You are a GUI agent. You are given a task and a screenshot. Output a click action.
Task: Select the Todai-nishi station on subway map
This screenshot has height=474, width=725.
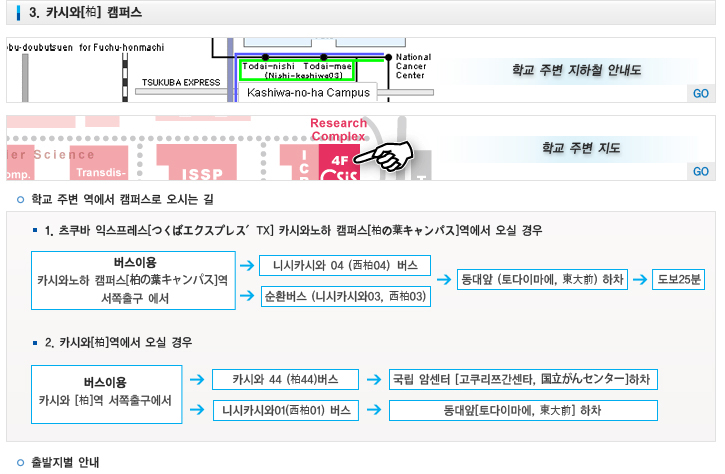pyautogui.click(x=263, y=65)
